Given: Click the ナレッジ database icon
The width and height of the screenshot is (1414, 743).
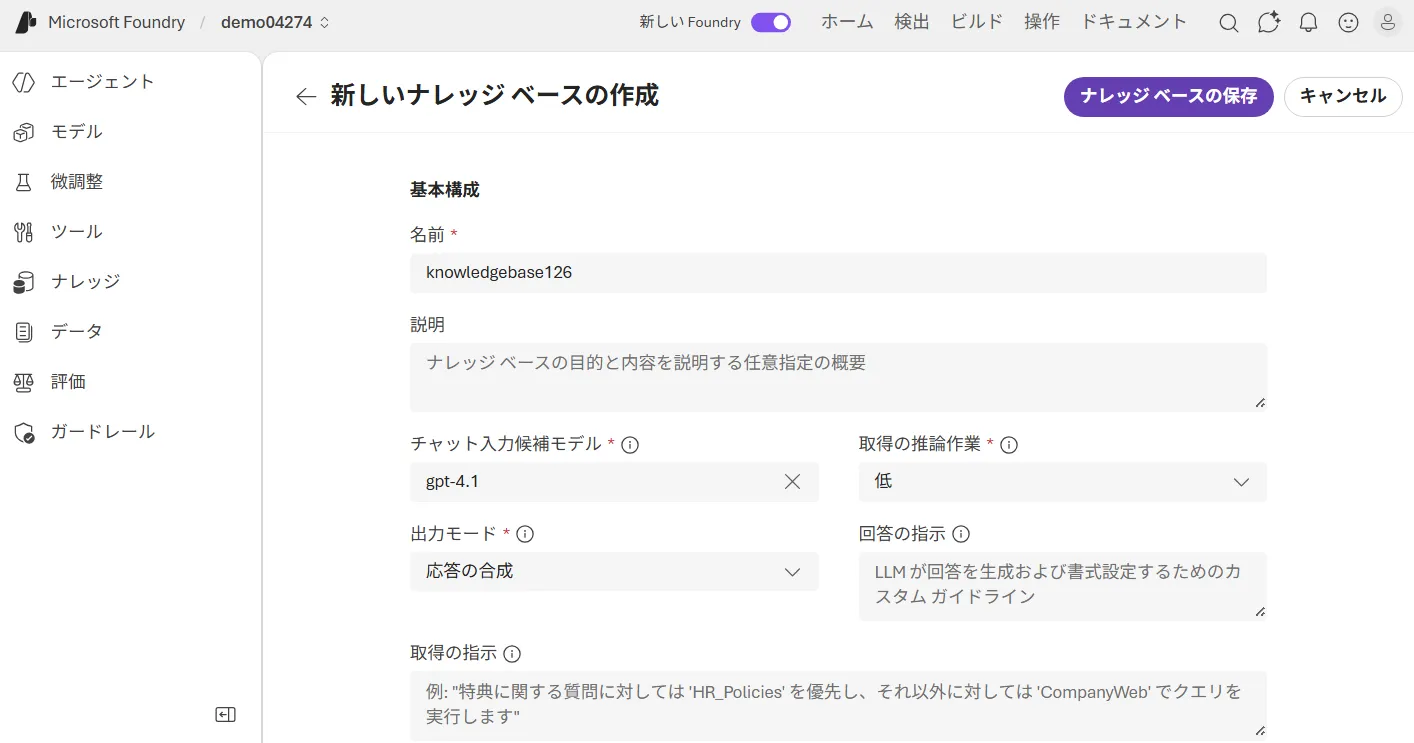Looking at the screenshot, I should 24,282.
